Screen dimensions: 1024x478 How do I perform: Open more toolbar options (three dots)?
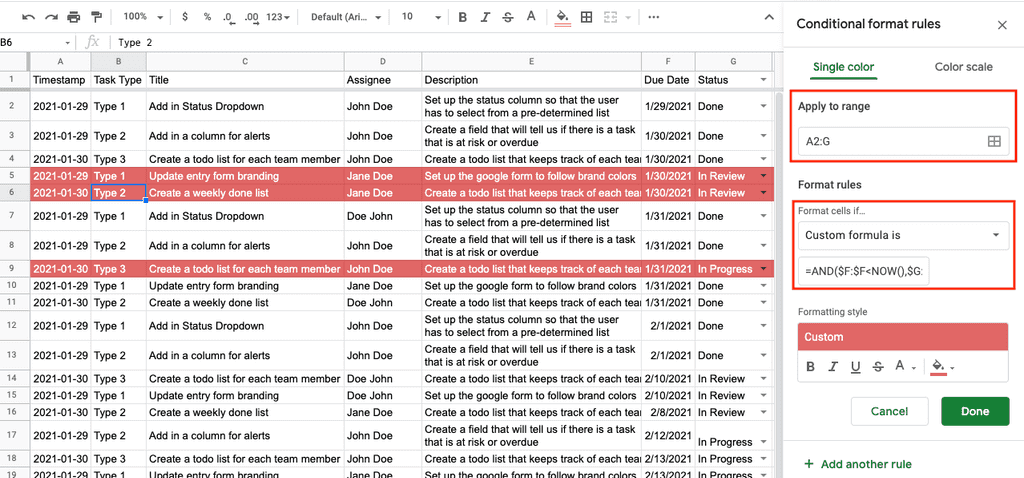point(653,17)
